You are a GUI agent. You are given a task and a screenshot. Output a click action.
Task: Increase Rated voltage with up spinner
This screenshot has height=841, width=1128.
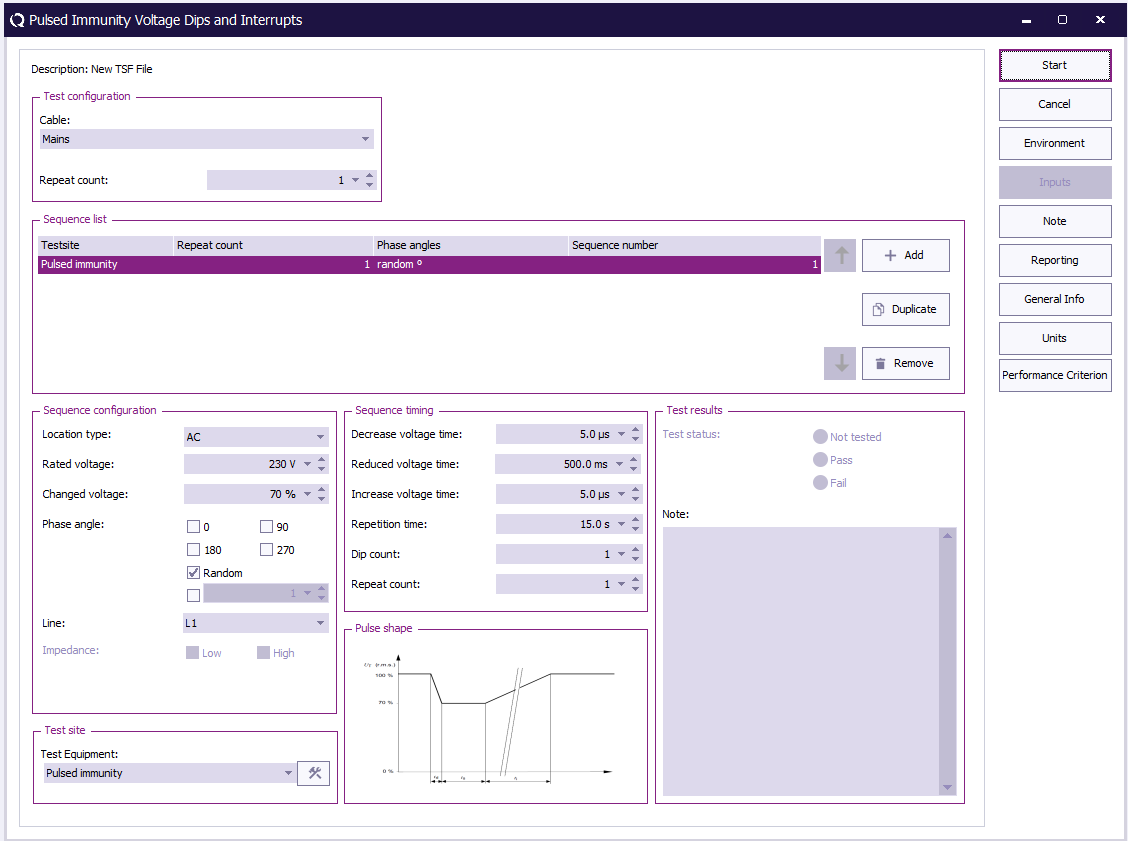pyautogui.click(x=322, y=460)
